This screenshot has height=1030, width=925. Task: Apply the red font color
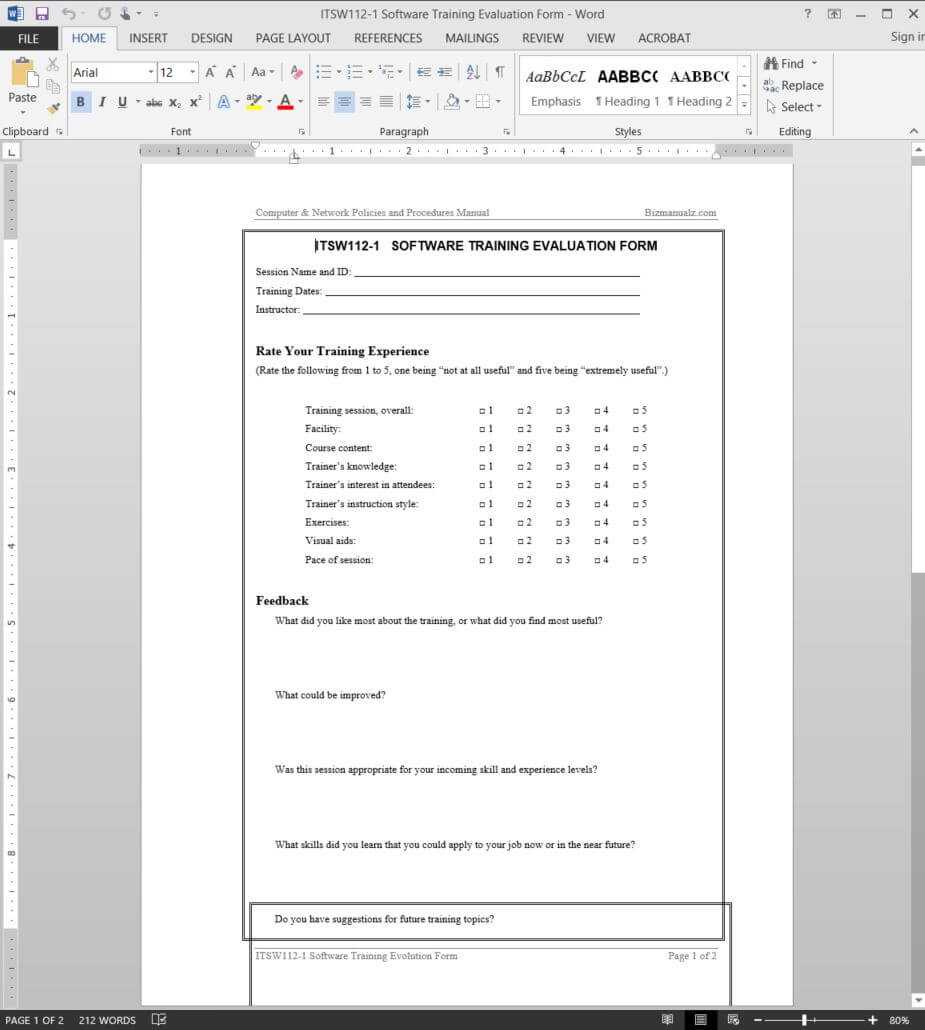pos(285,102)
